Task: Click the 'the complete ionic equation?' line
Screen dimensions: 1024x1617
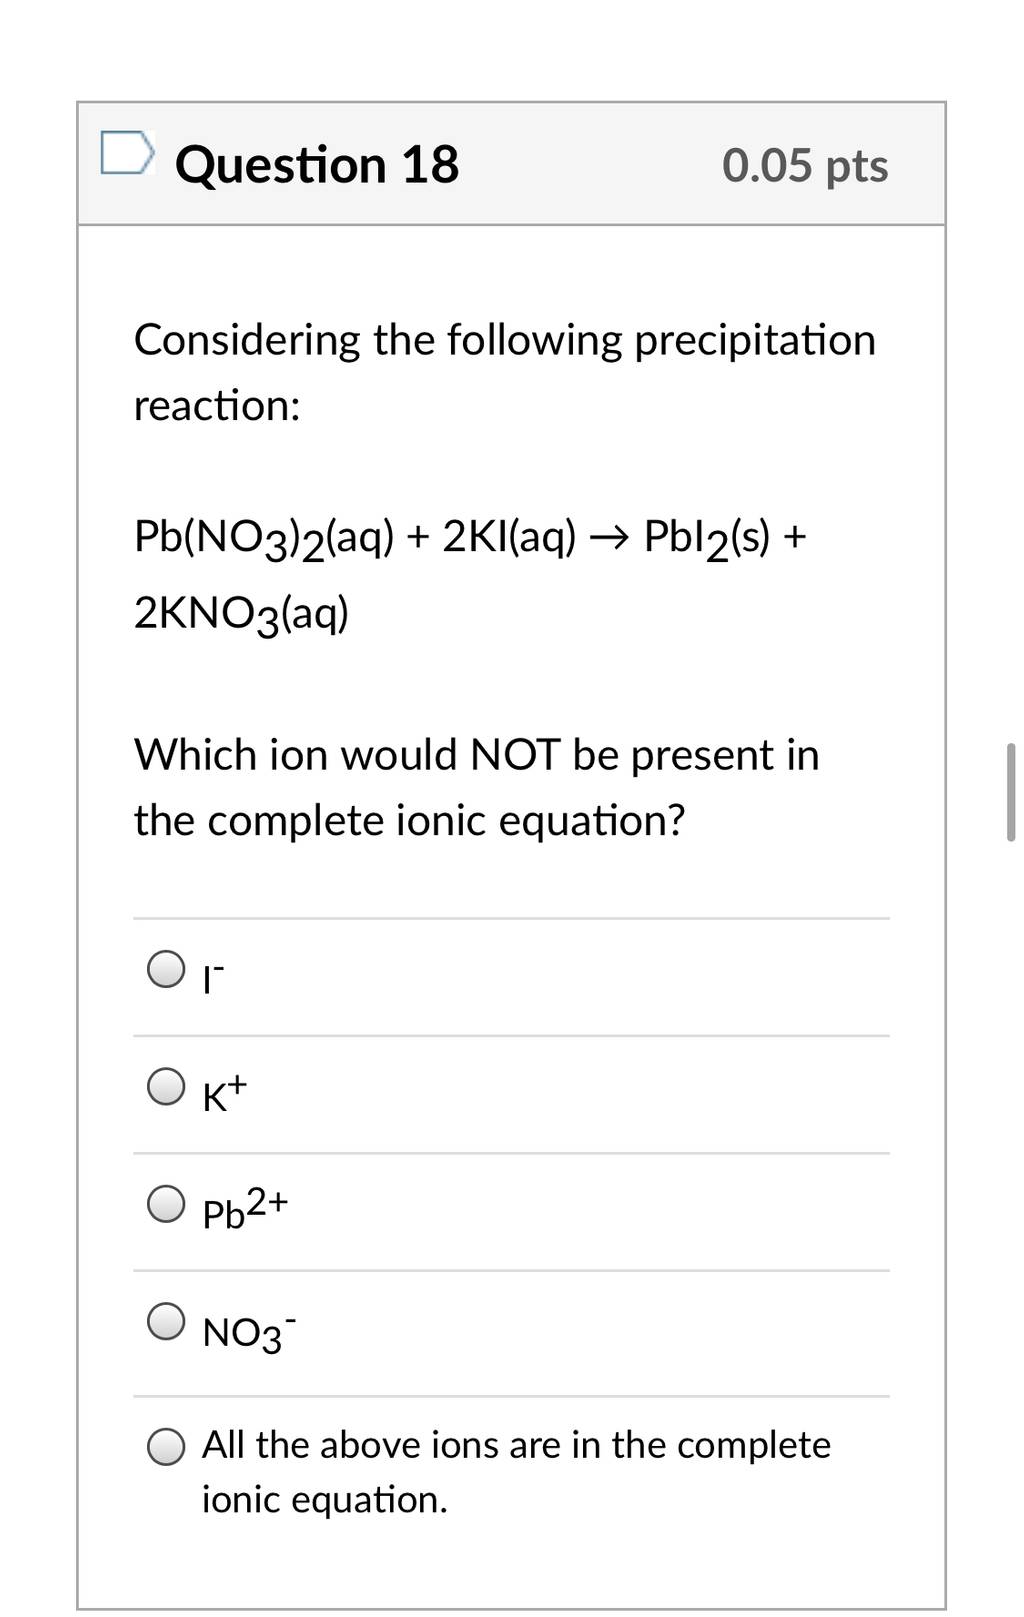Action: click(410, 821)
